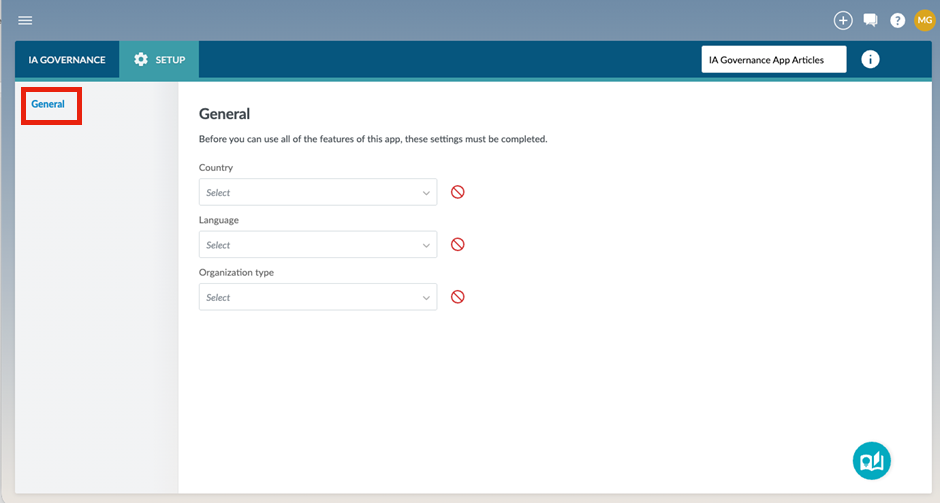
Task: Open the Language select field
Action: click(x=308, y=245)
